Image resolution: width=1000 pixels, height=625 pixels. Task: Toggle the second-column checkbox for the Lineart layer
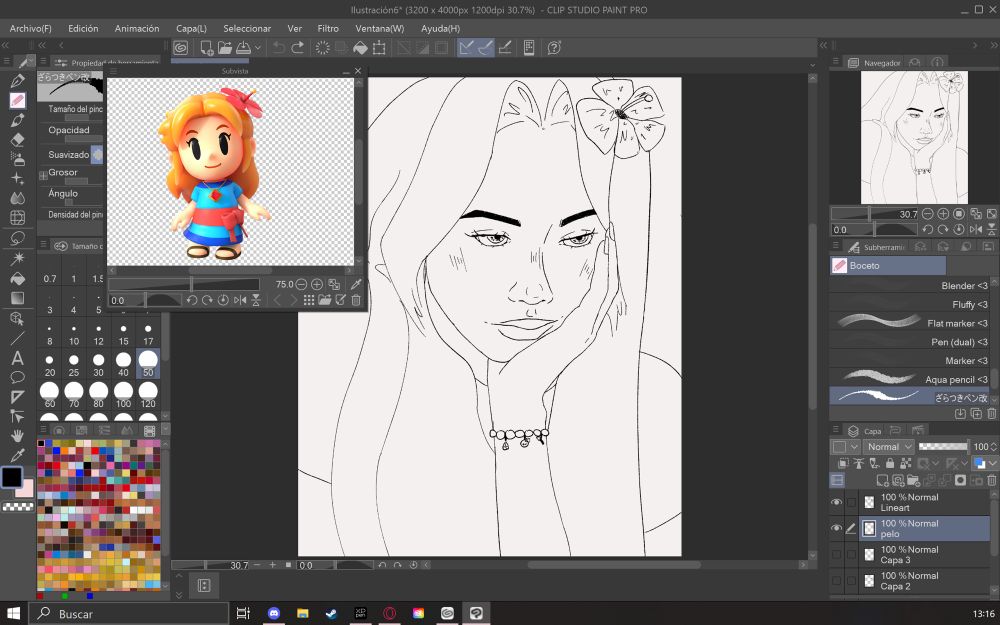[x=851, y=503]
